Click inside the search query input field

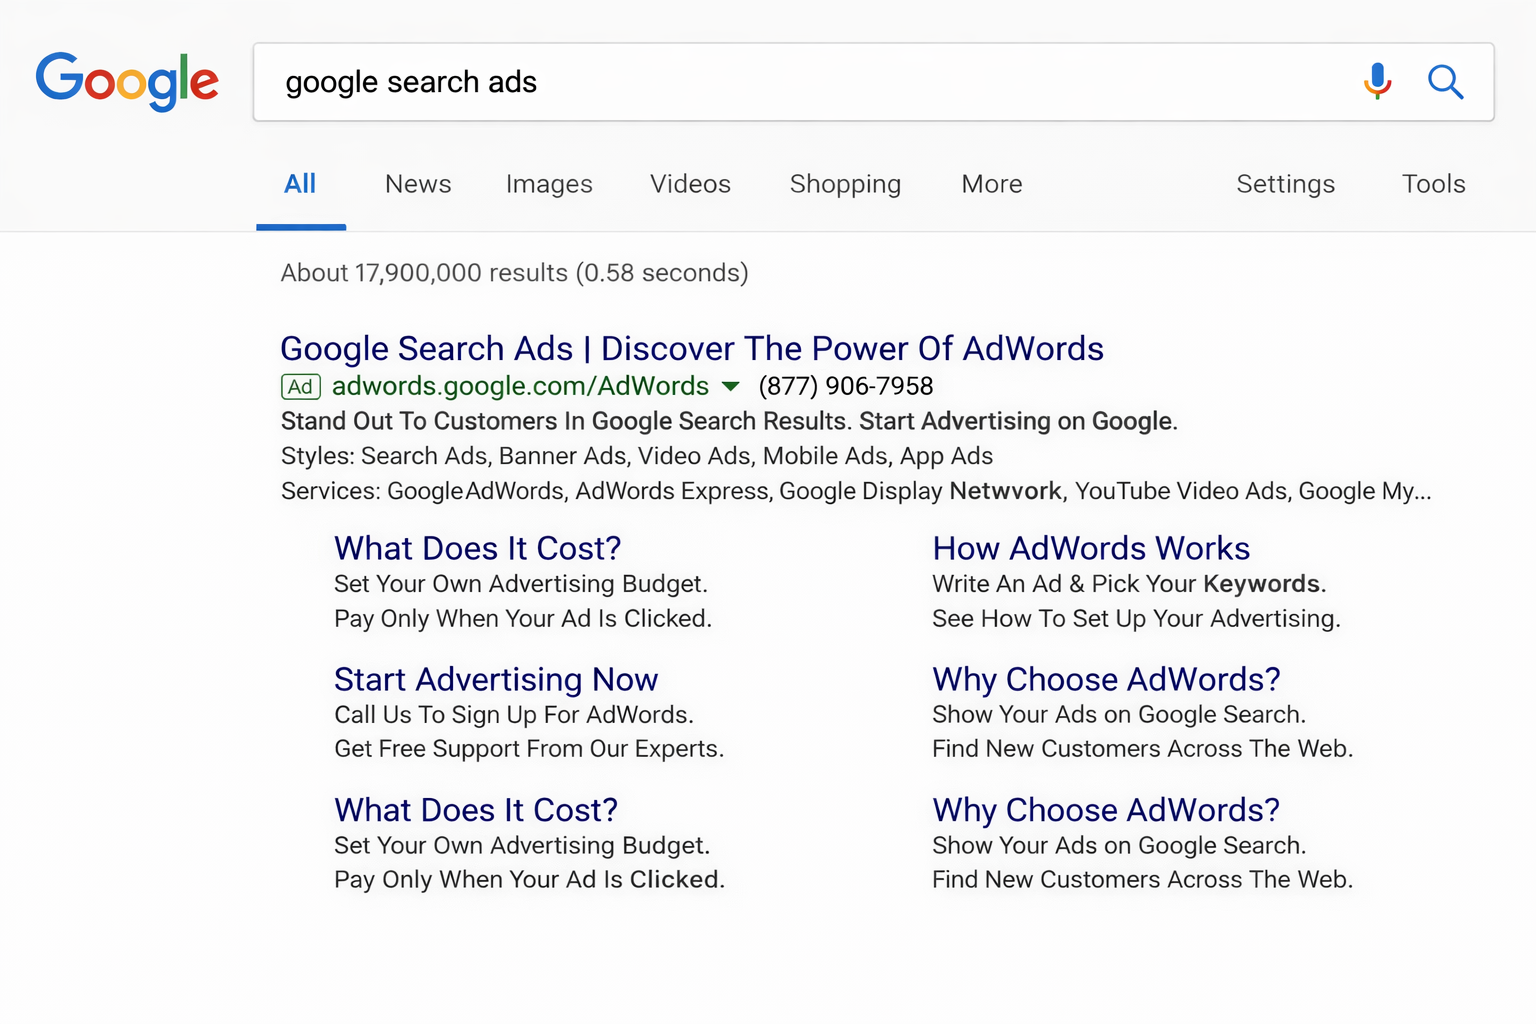700,82
